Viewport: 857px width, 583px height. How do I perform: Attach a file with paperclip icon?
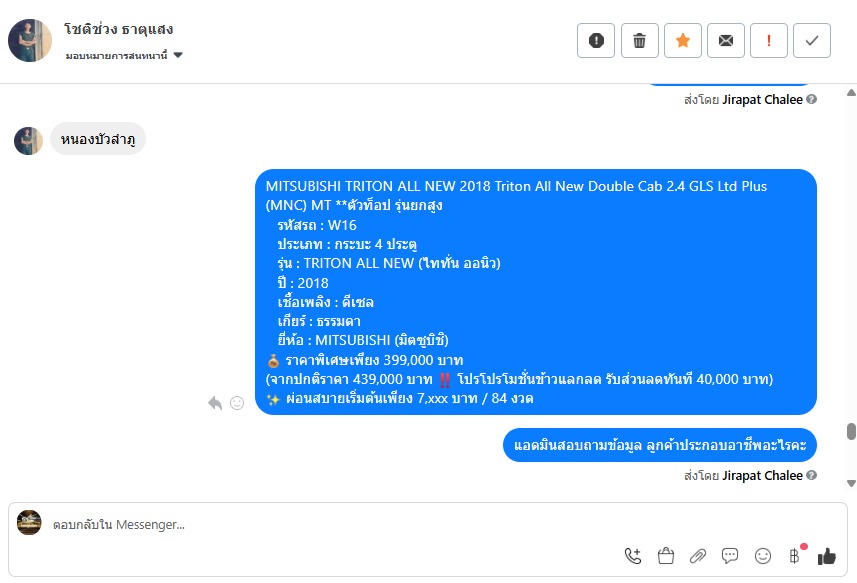[697, 556]
